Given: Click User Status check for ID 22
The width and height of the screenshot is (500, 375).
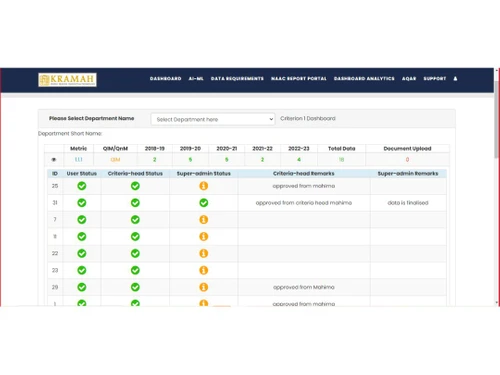Looking at the screenshot, I should coord(82,253).
